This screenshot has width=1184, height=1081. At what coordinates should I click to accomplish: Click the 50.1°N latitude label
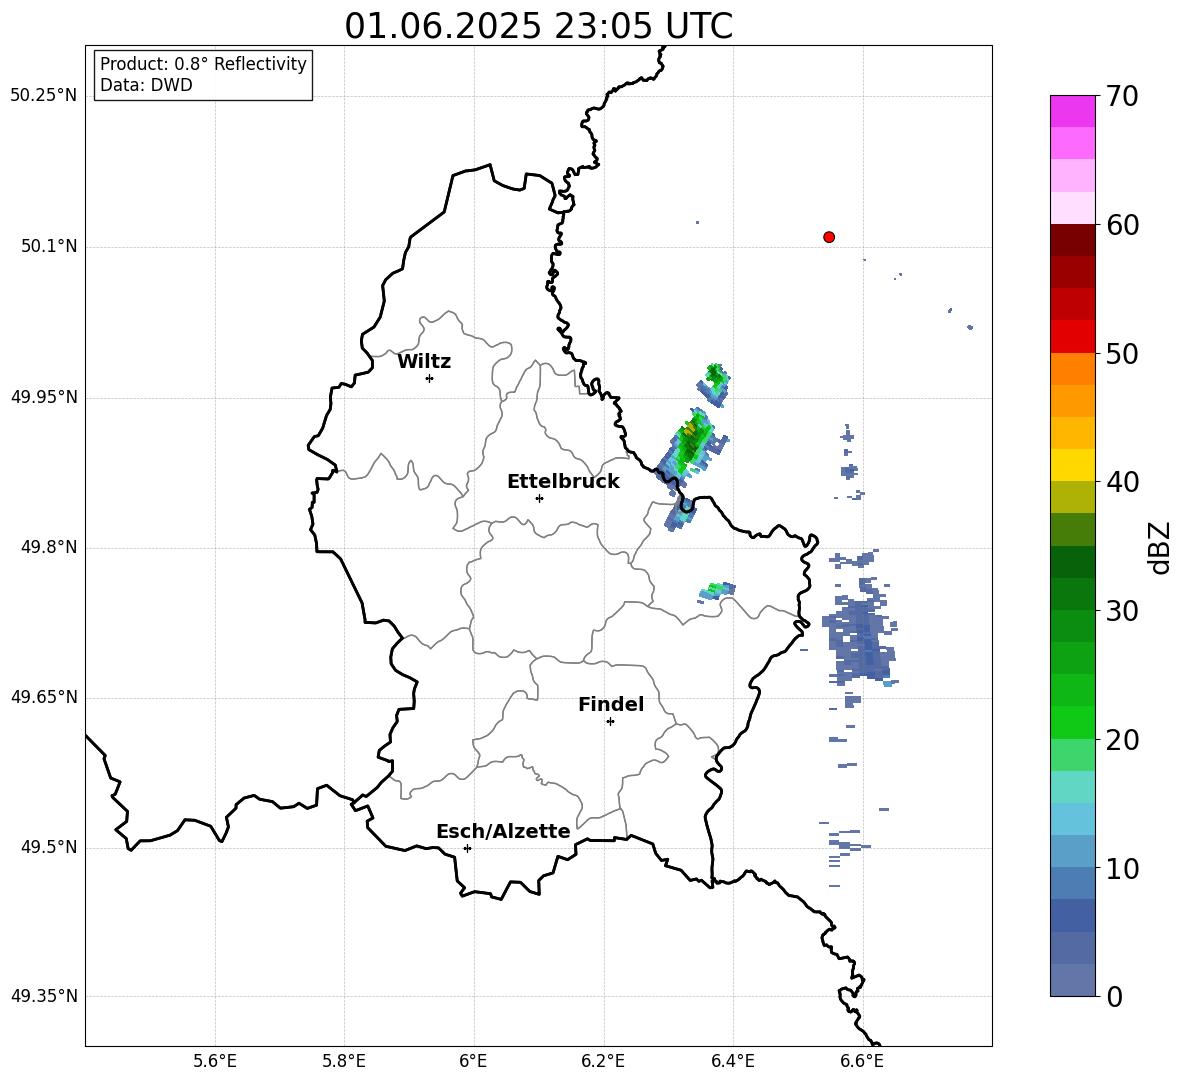[49, 246]
